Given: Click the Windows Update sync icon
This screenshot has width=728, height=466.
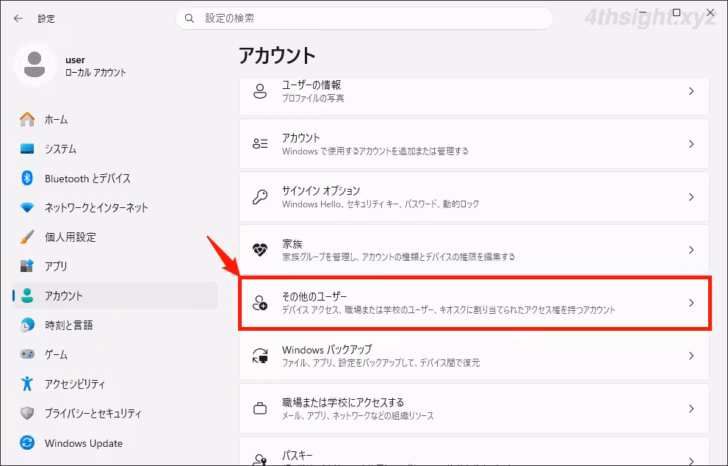Looking at the screenshot, I should point(27,443).
